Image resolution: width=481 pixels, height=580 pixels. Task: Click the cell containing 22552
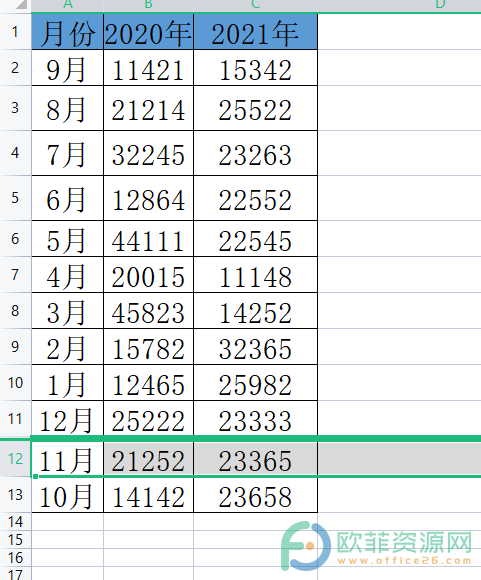tap(255, 198)
